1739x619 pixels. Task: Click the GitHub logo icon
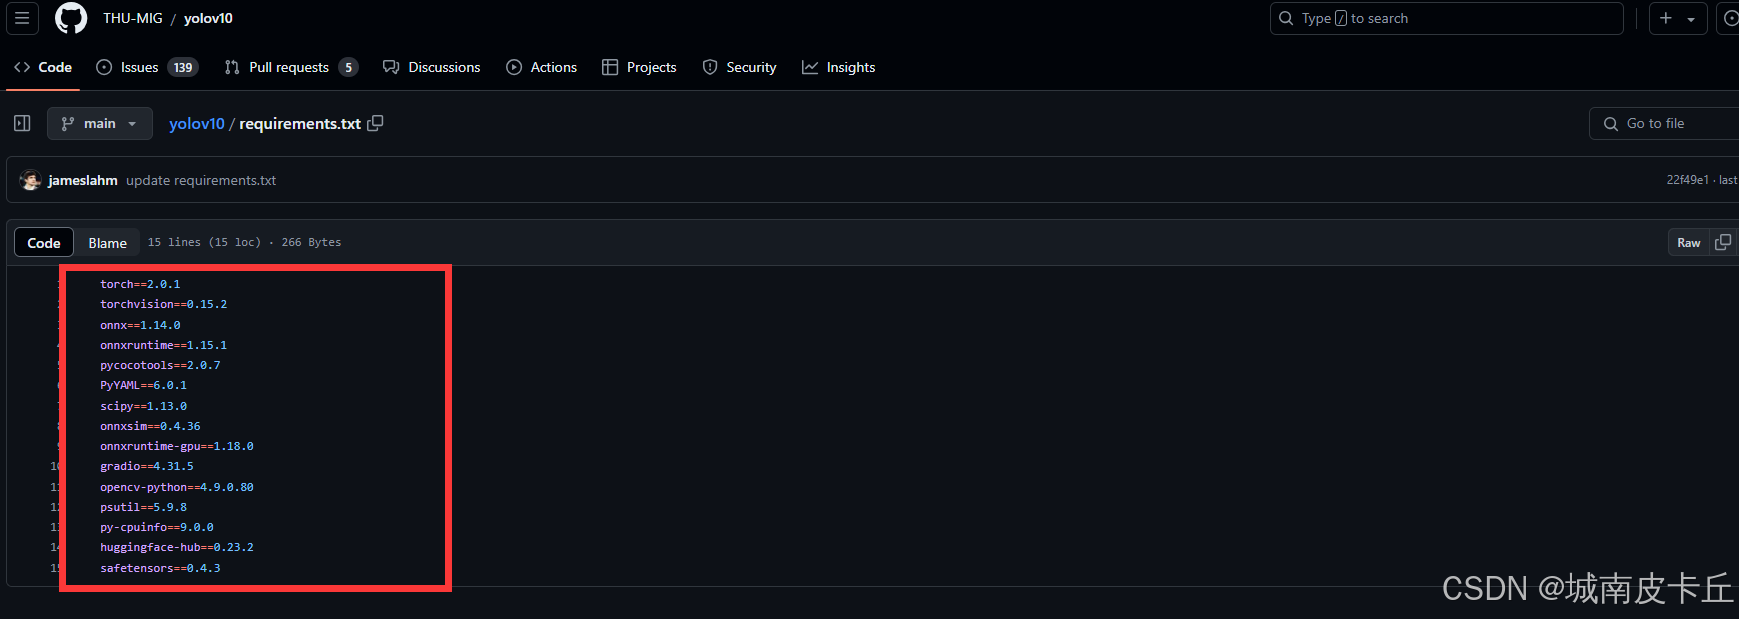pos(71,18)
